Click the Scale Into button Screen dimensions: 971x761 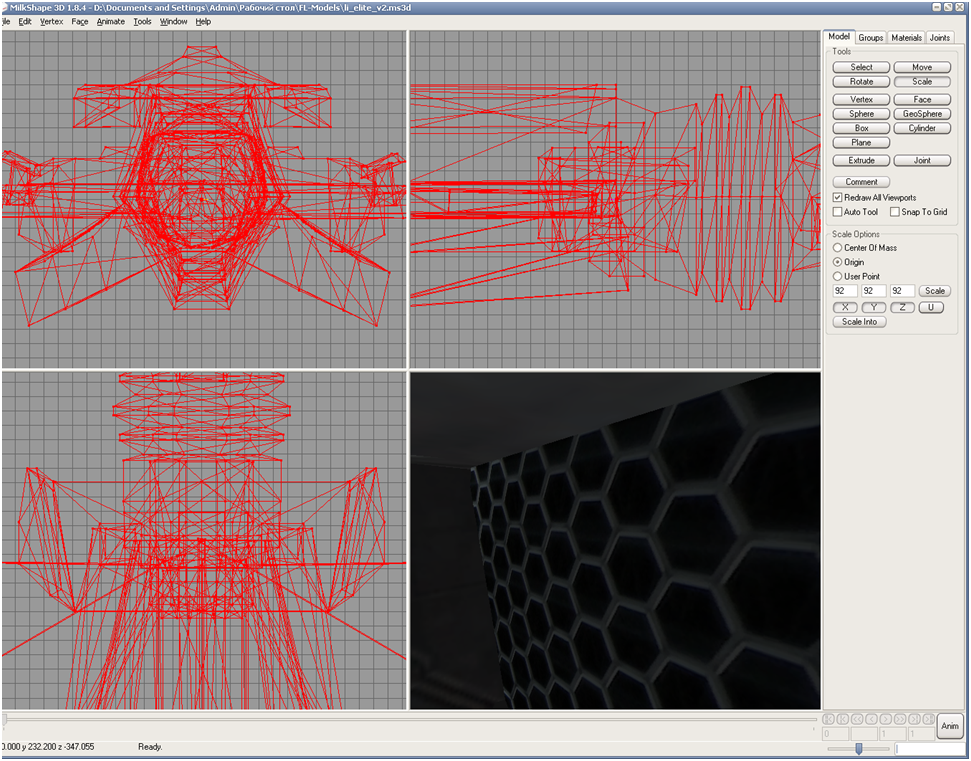(860, 321)
